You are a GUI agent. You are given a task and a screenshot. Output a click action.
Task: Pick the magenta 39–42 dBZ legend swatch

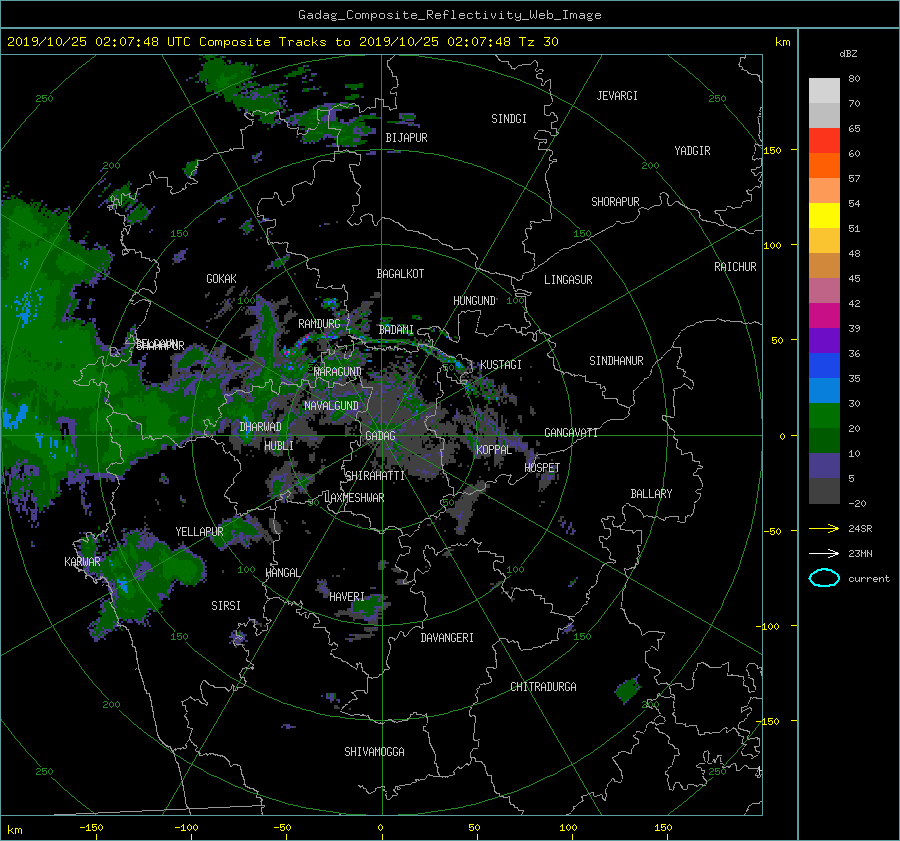[824, 316]
